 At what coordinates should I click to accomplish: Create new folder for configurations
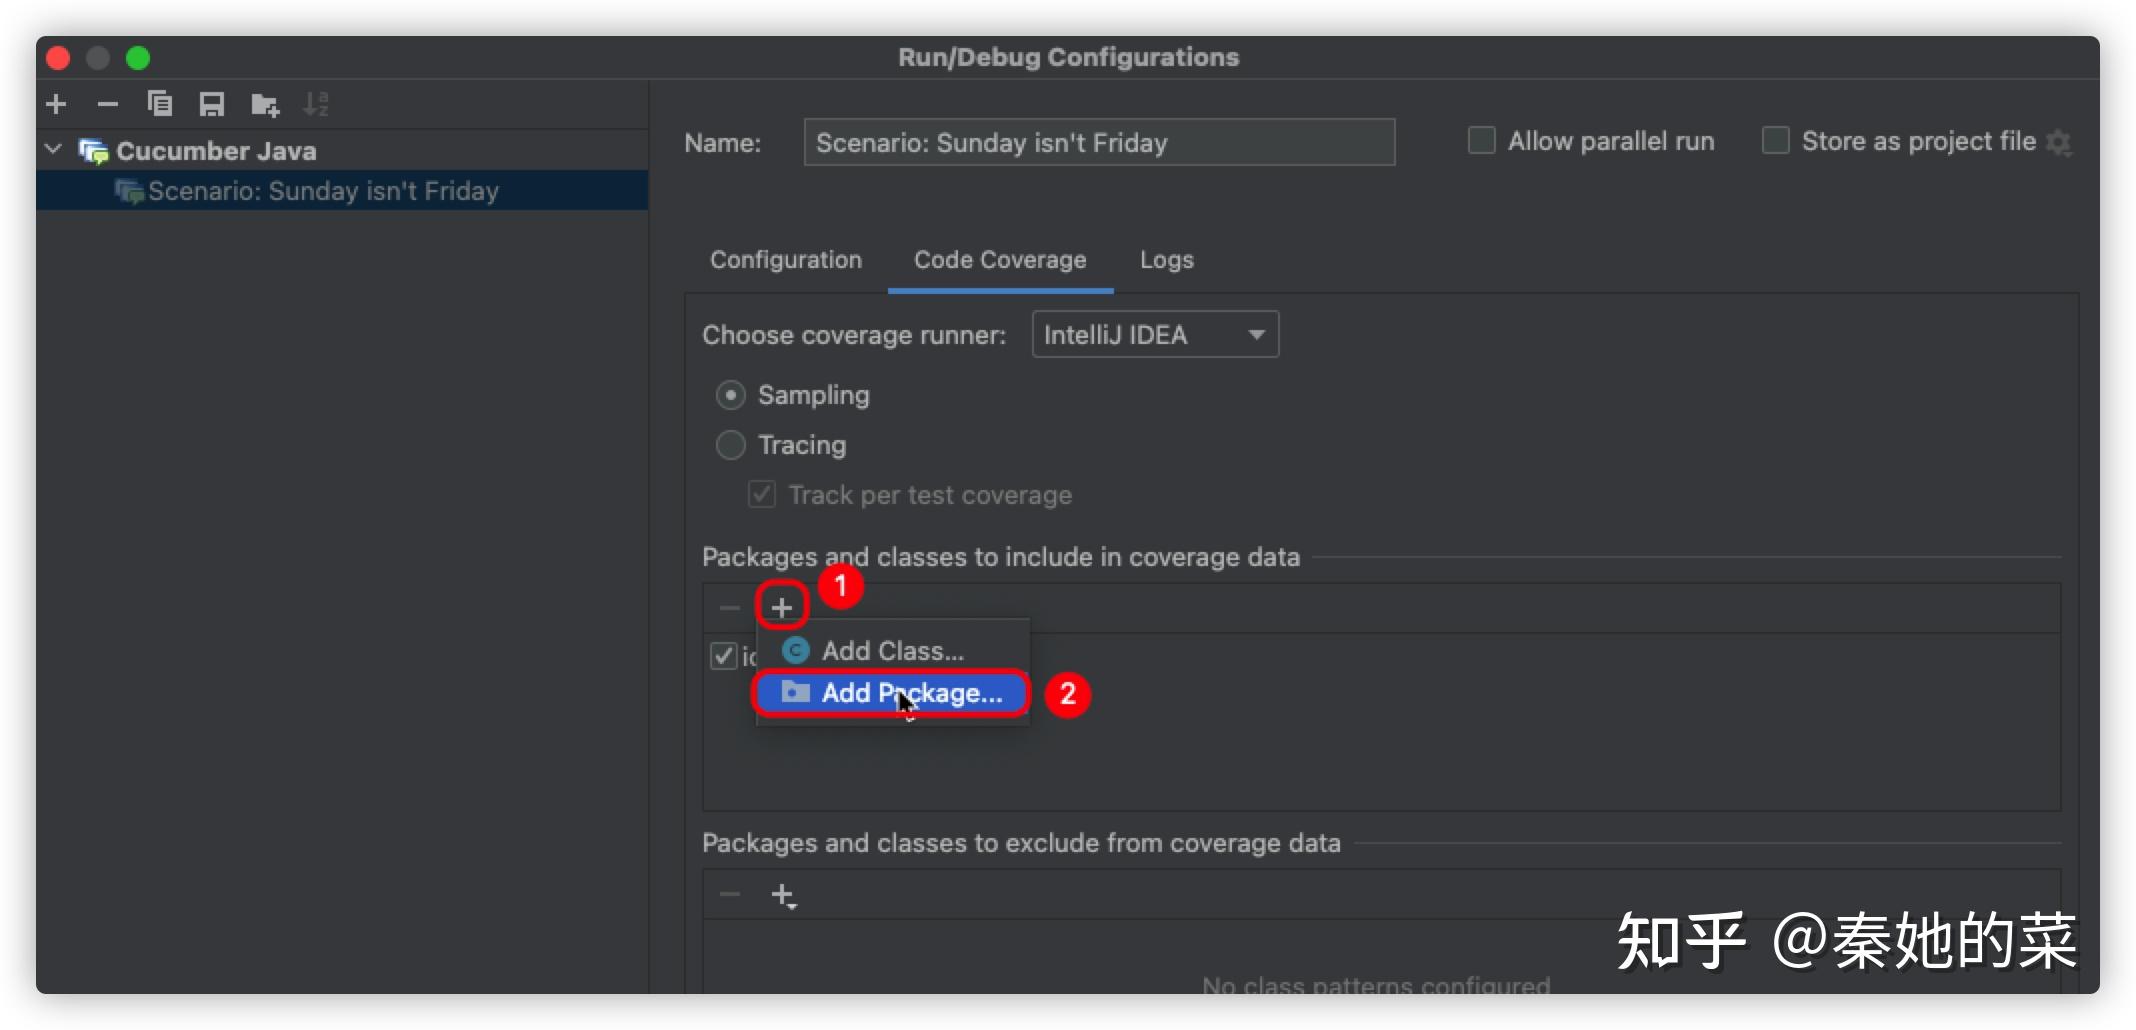[265, 104]
